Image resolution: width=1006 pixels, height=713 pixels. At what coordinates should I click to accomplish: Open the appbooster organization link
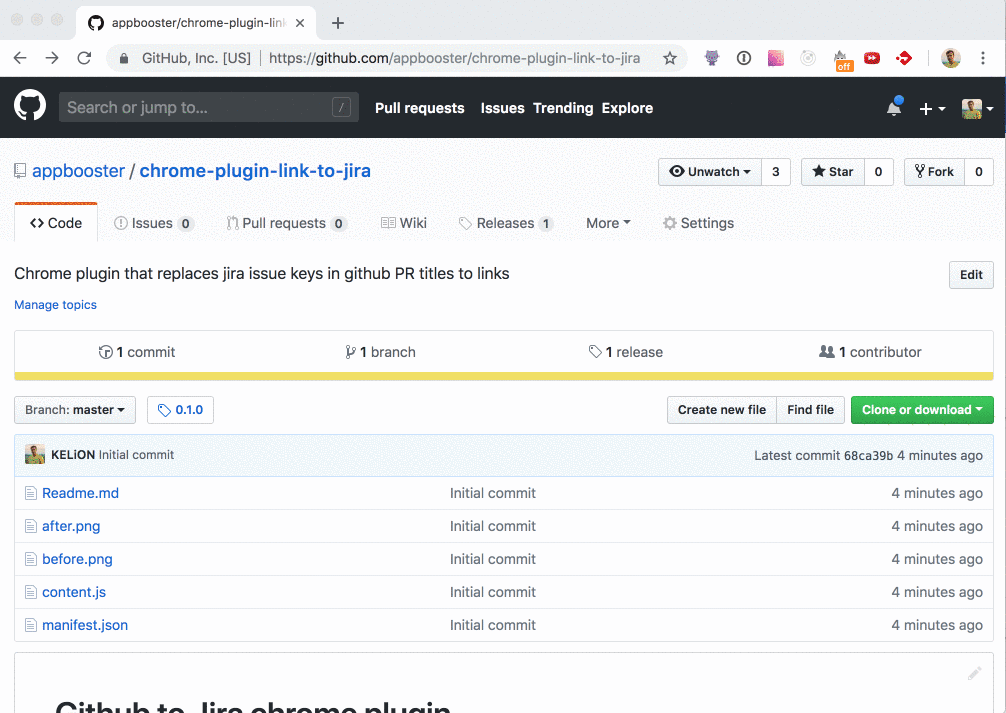(78, 171)
